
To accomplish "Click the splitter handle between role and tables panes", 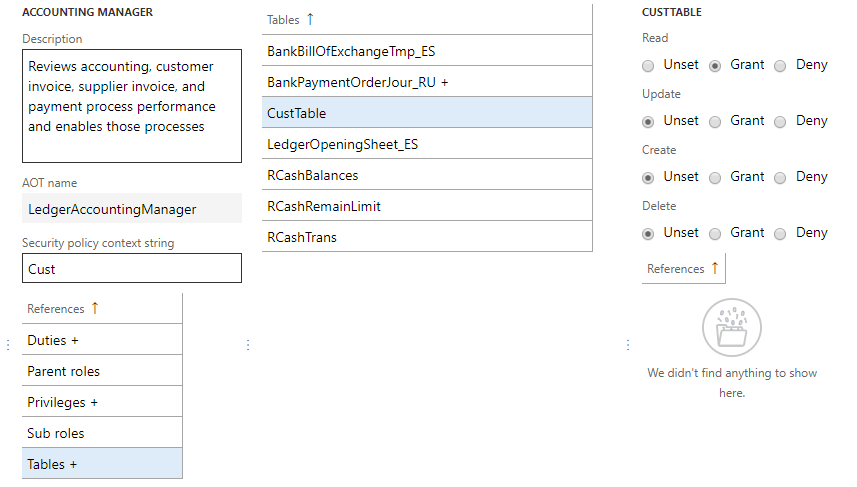I will click(248, 344).
